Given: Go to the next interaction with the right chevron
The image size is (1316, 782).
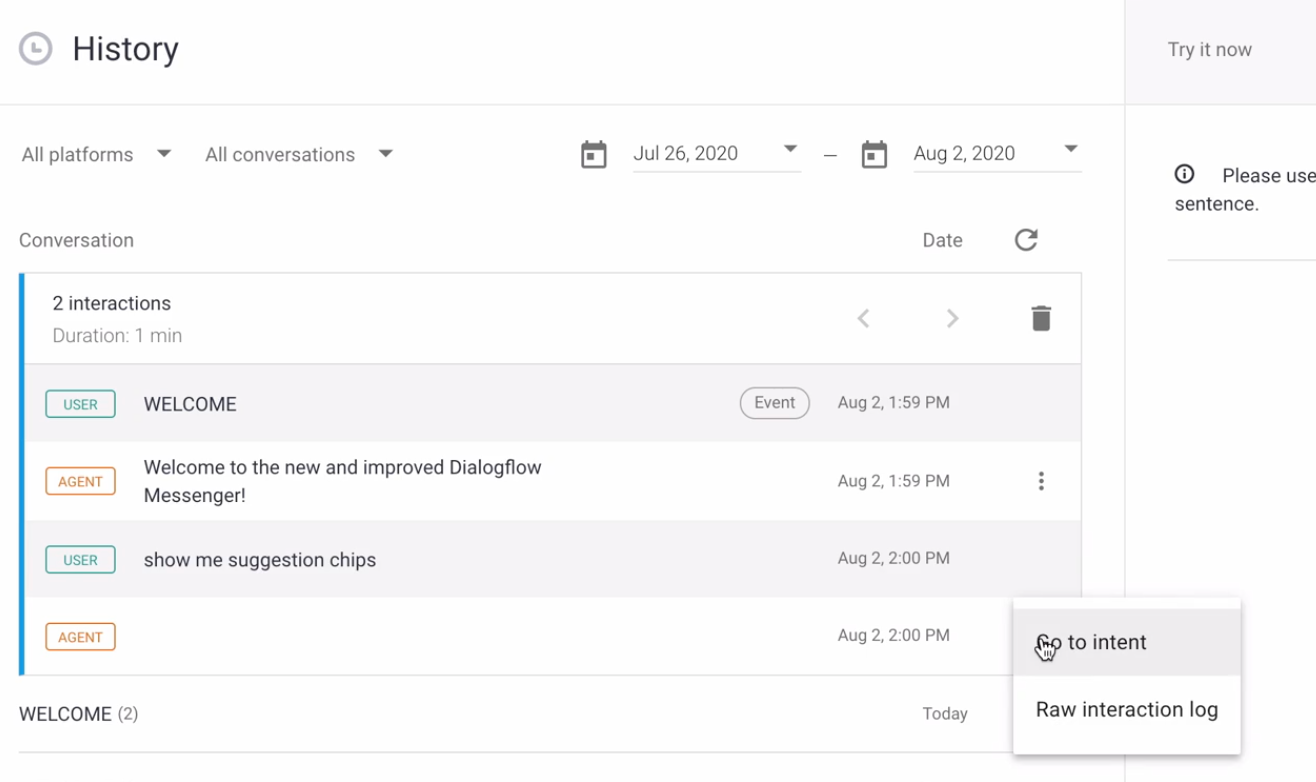Looking at the screenshot, I should tap(952, 318).
